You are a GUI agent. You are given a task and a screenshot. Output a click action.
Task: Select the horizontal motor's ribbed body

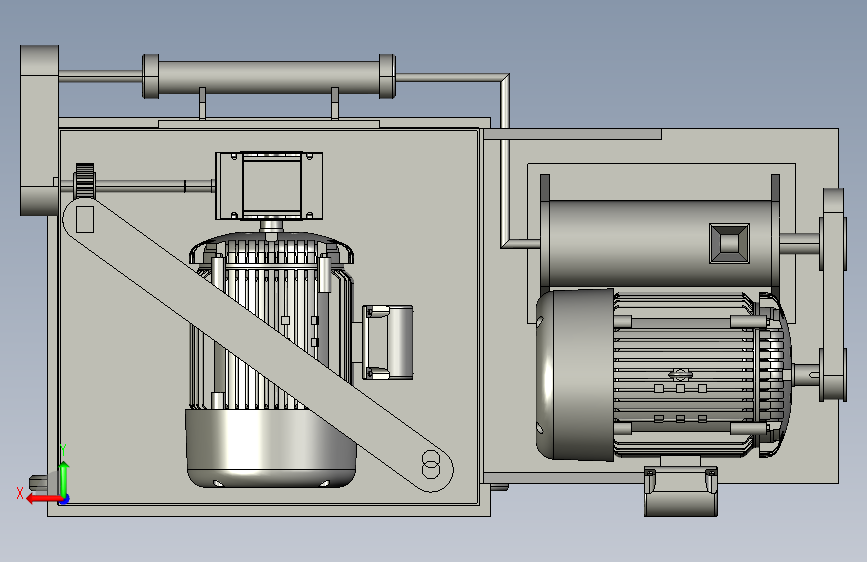(683, 374)
